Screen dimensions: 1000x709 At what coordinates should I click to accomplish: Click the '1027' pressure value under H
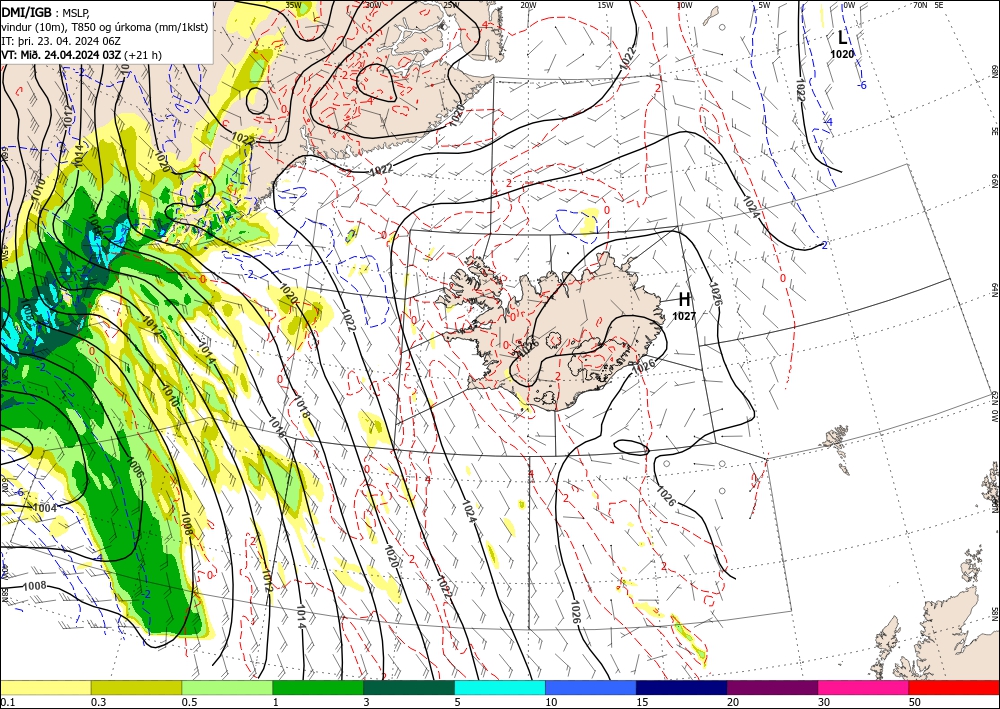click(x=684, y=316)
